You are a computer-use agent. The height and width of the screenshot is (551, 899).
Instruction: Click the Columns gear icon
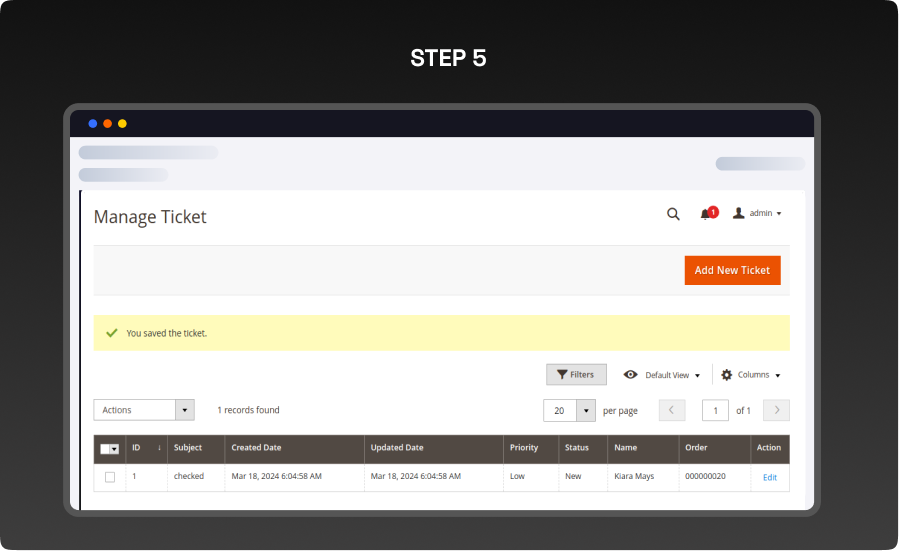(727, 375)
